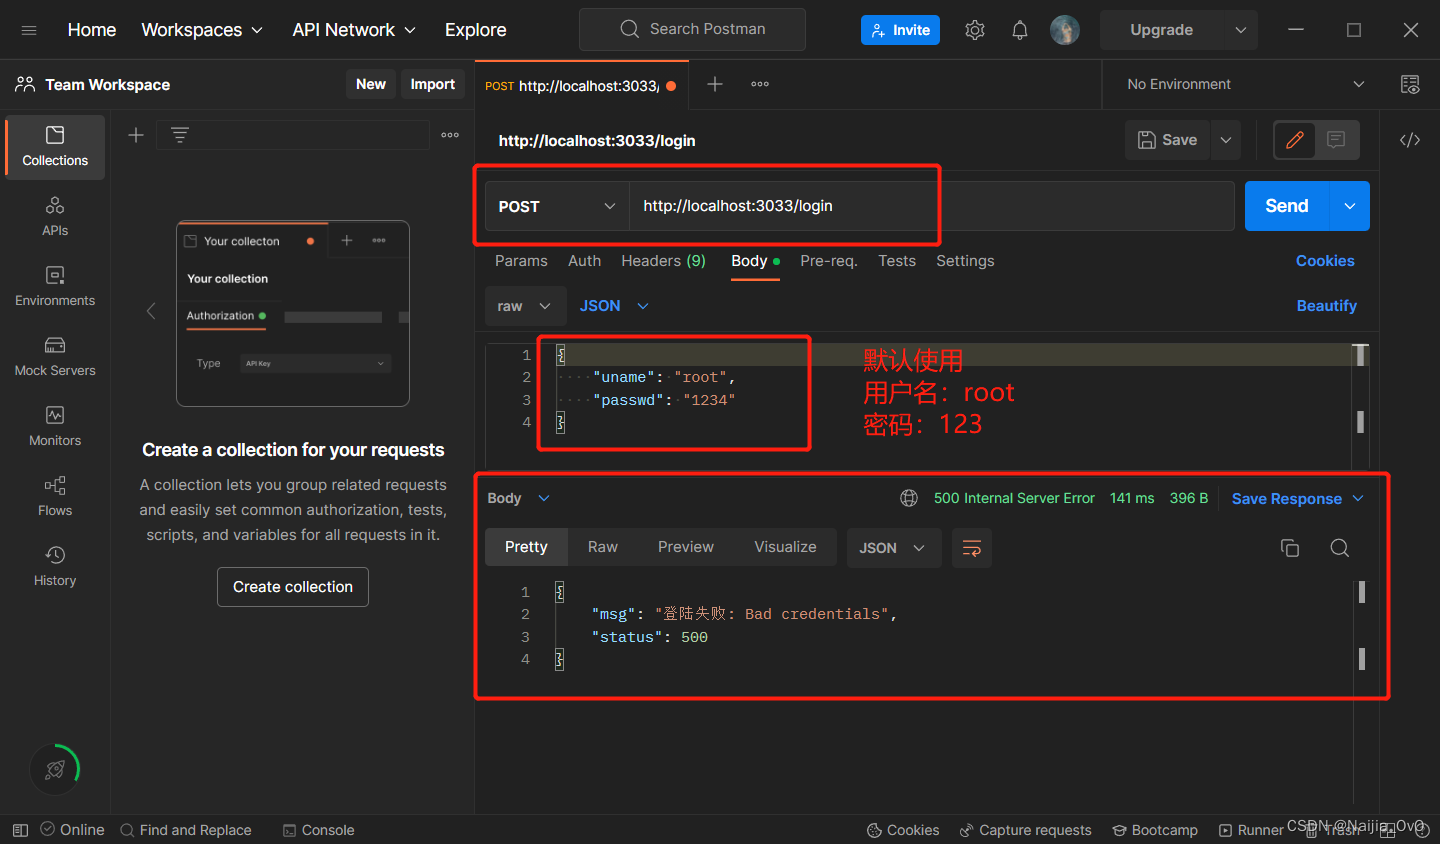Open the Console in status bar
The height and width of the screenshot is (844, 1440).
(x=319, y=830)
